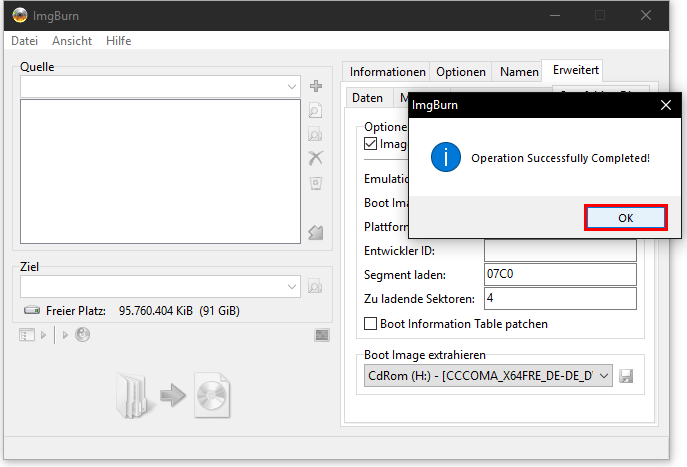Switch to the Namen tab

519,72
